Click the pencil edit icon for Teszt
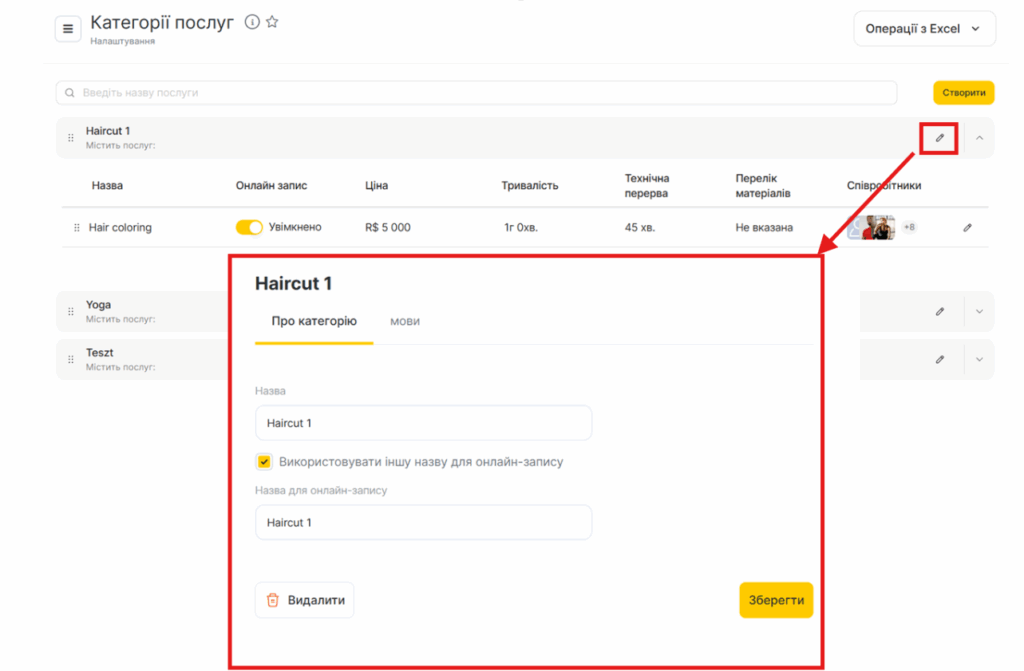The height and width of the screenshot is (671, 1024). point(939,359)
